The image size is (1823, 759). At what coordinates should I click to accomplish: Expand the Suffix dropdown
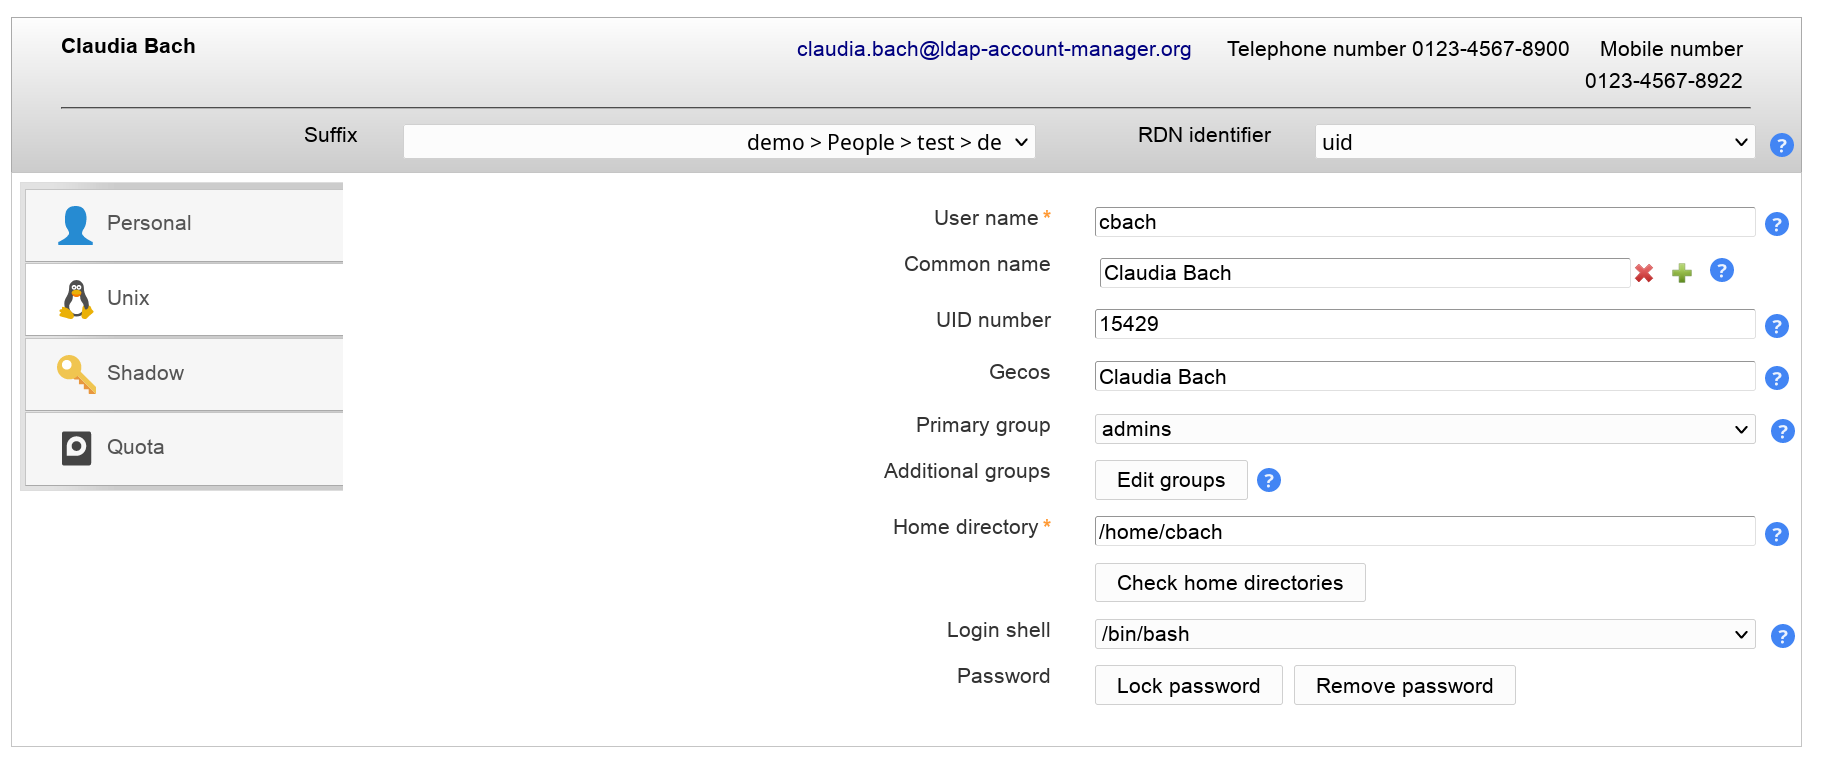(719, 142)
